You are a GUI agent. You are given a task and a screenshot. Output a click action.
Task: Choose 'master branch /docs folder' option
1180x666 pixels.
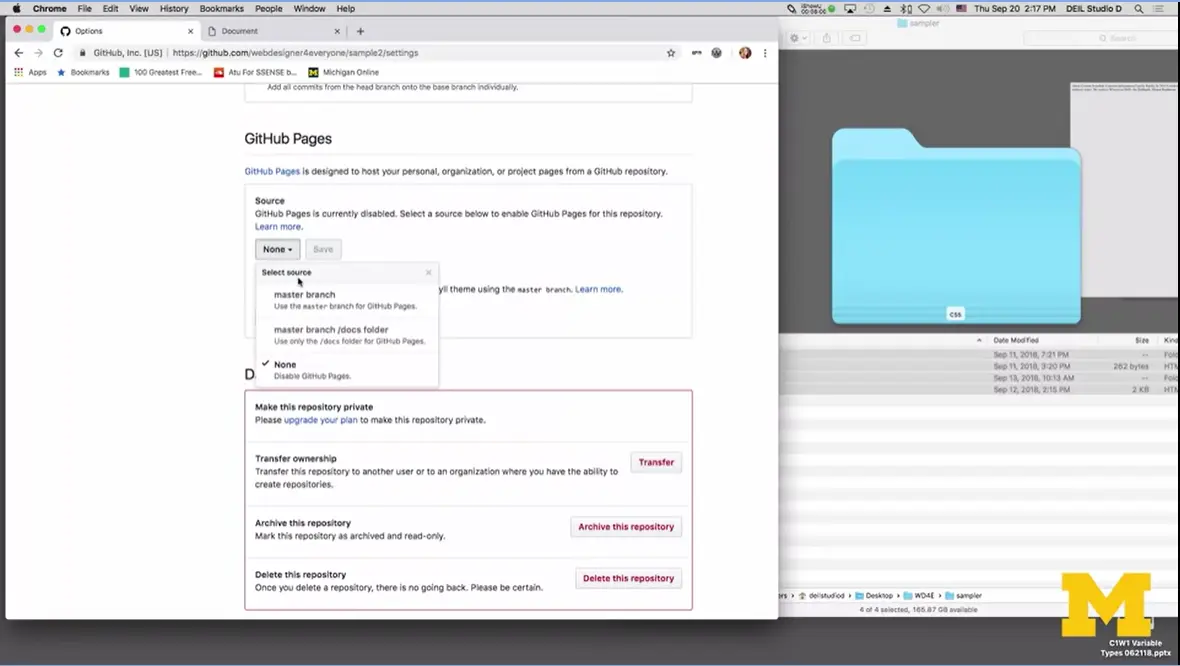click(331, 329)
